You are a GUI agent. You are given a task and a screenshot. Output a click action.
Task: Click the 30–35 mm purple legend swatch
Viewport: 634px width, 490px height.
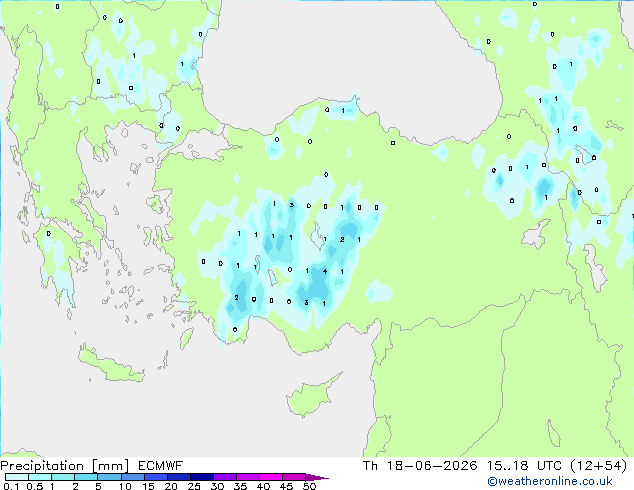[224, 477]
